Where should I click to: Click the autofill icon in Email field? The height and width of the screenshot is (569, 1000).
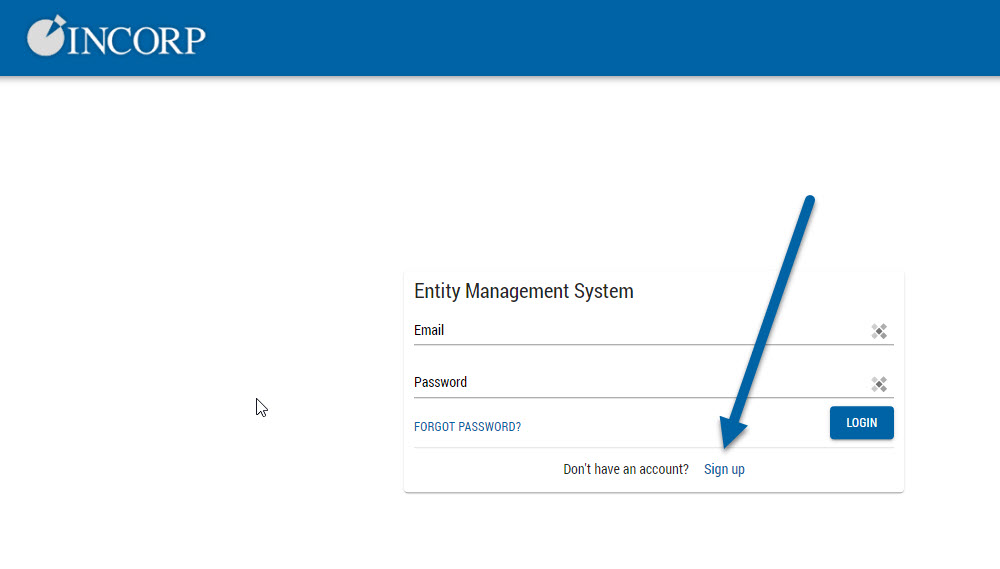click(x=879, y=331)
